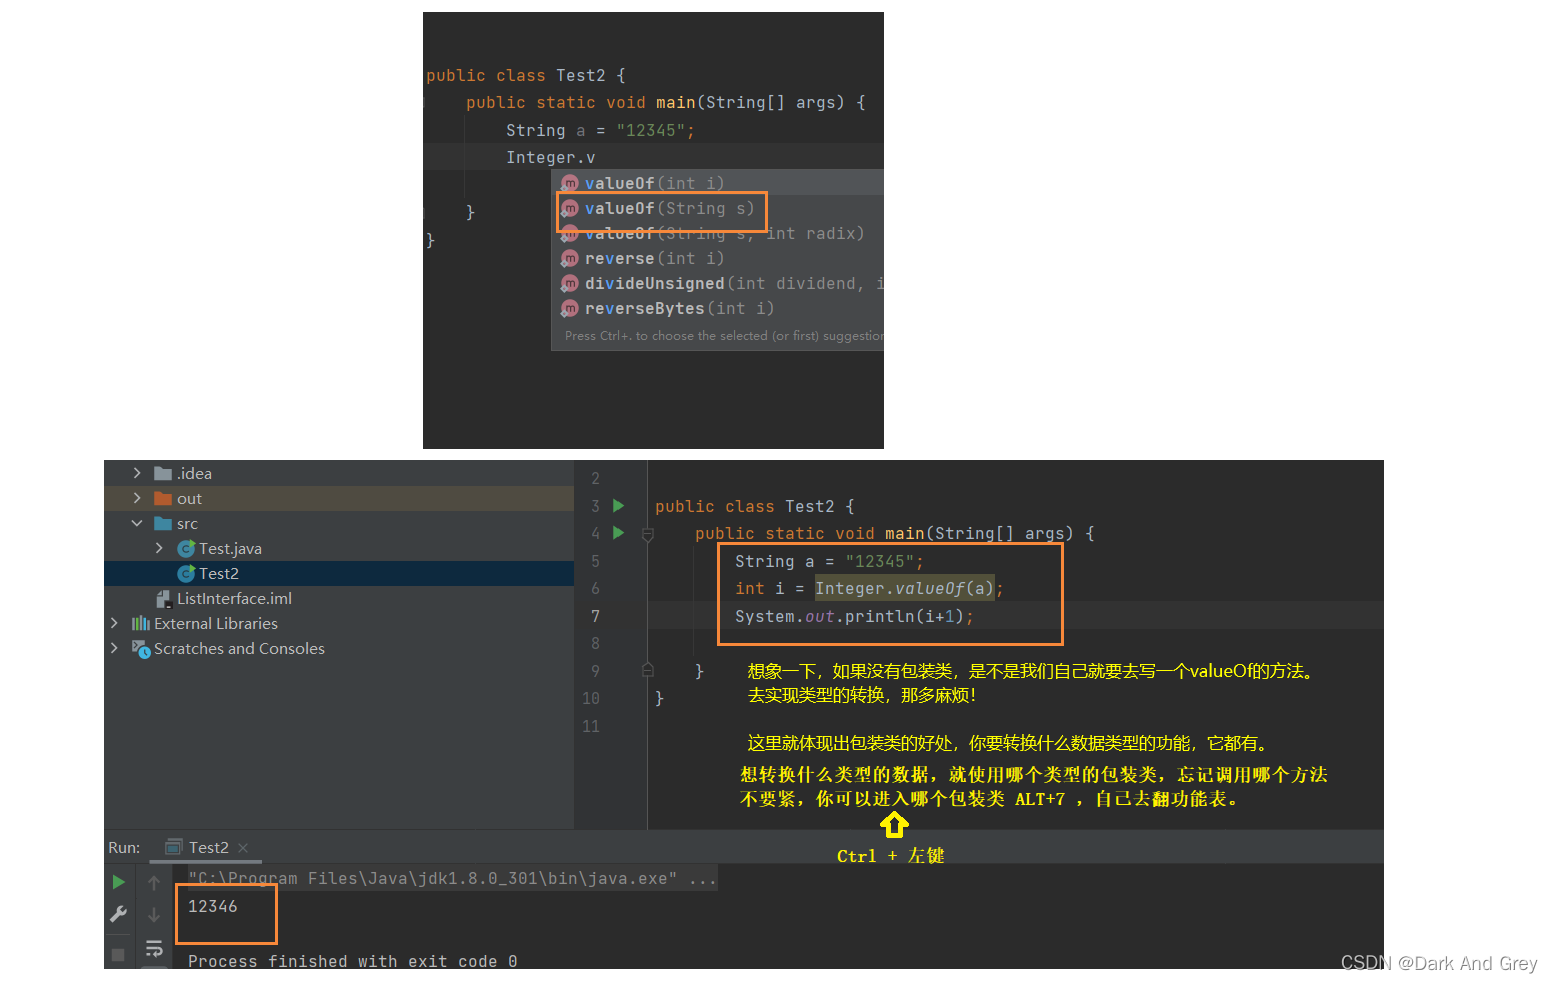Viewport: 1553px width, 983px height.
Task: Select Test2 in the project tree
Action: pos(219,573)
